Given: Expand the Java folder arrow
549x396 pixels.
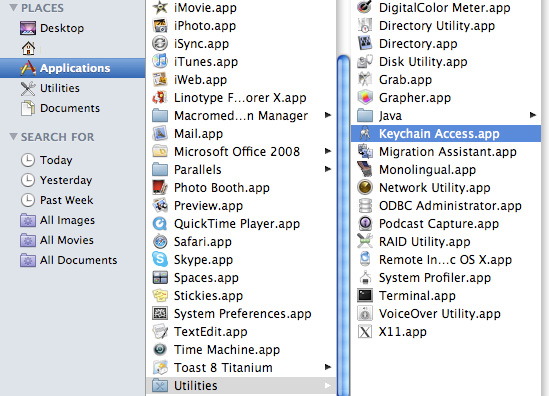Looking at the screenshot, I should tap(533, 115).
